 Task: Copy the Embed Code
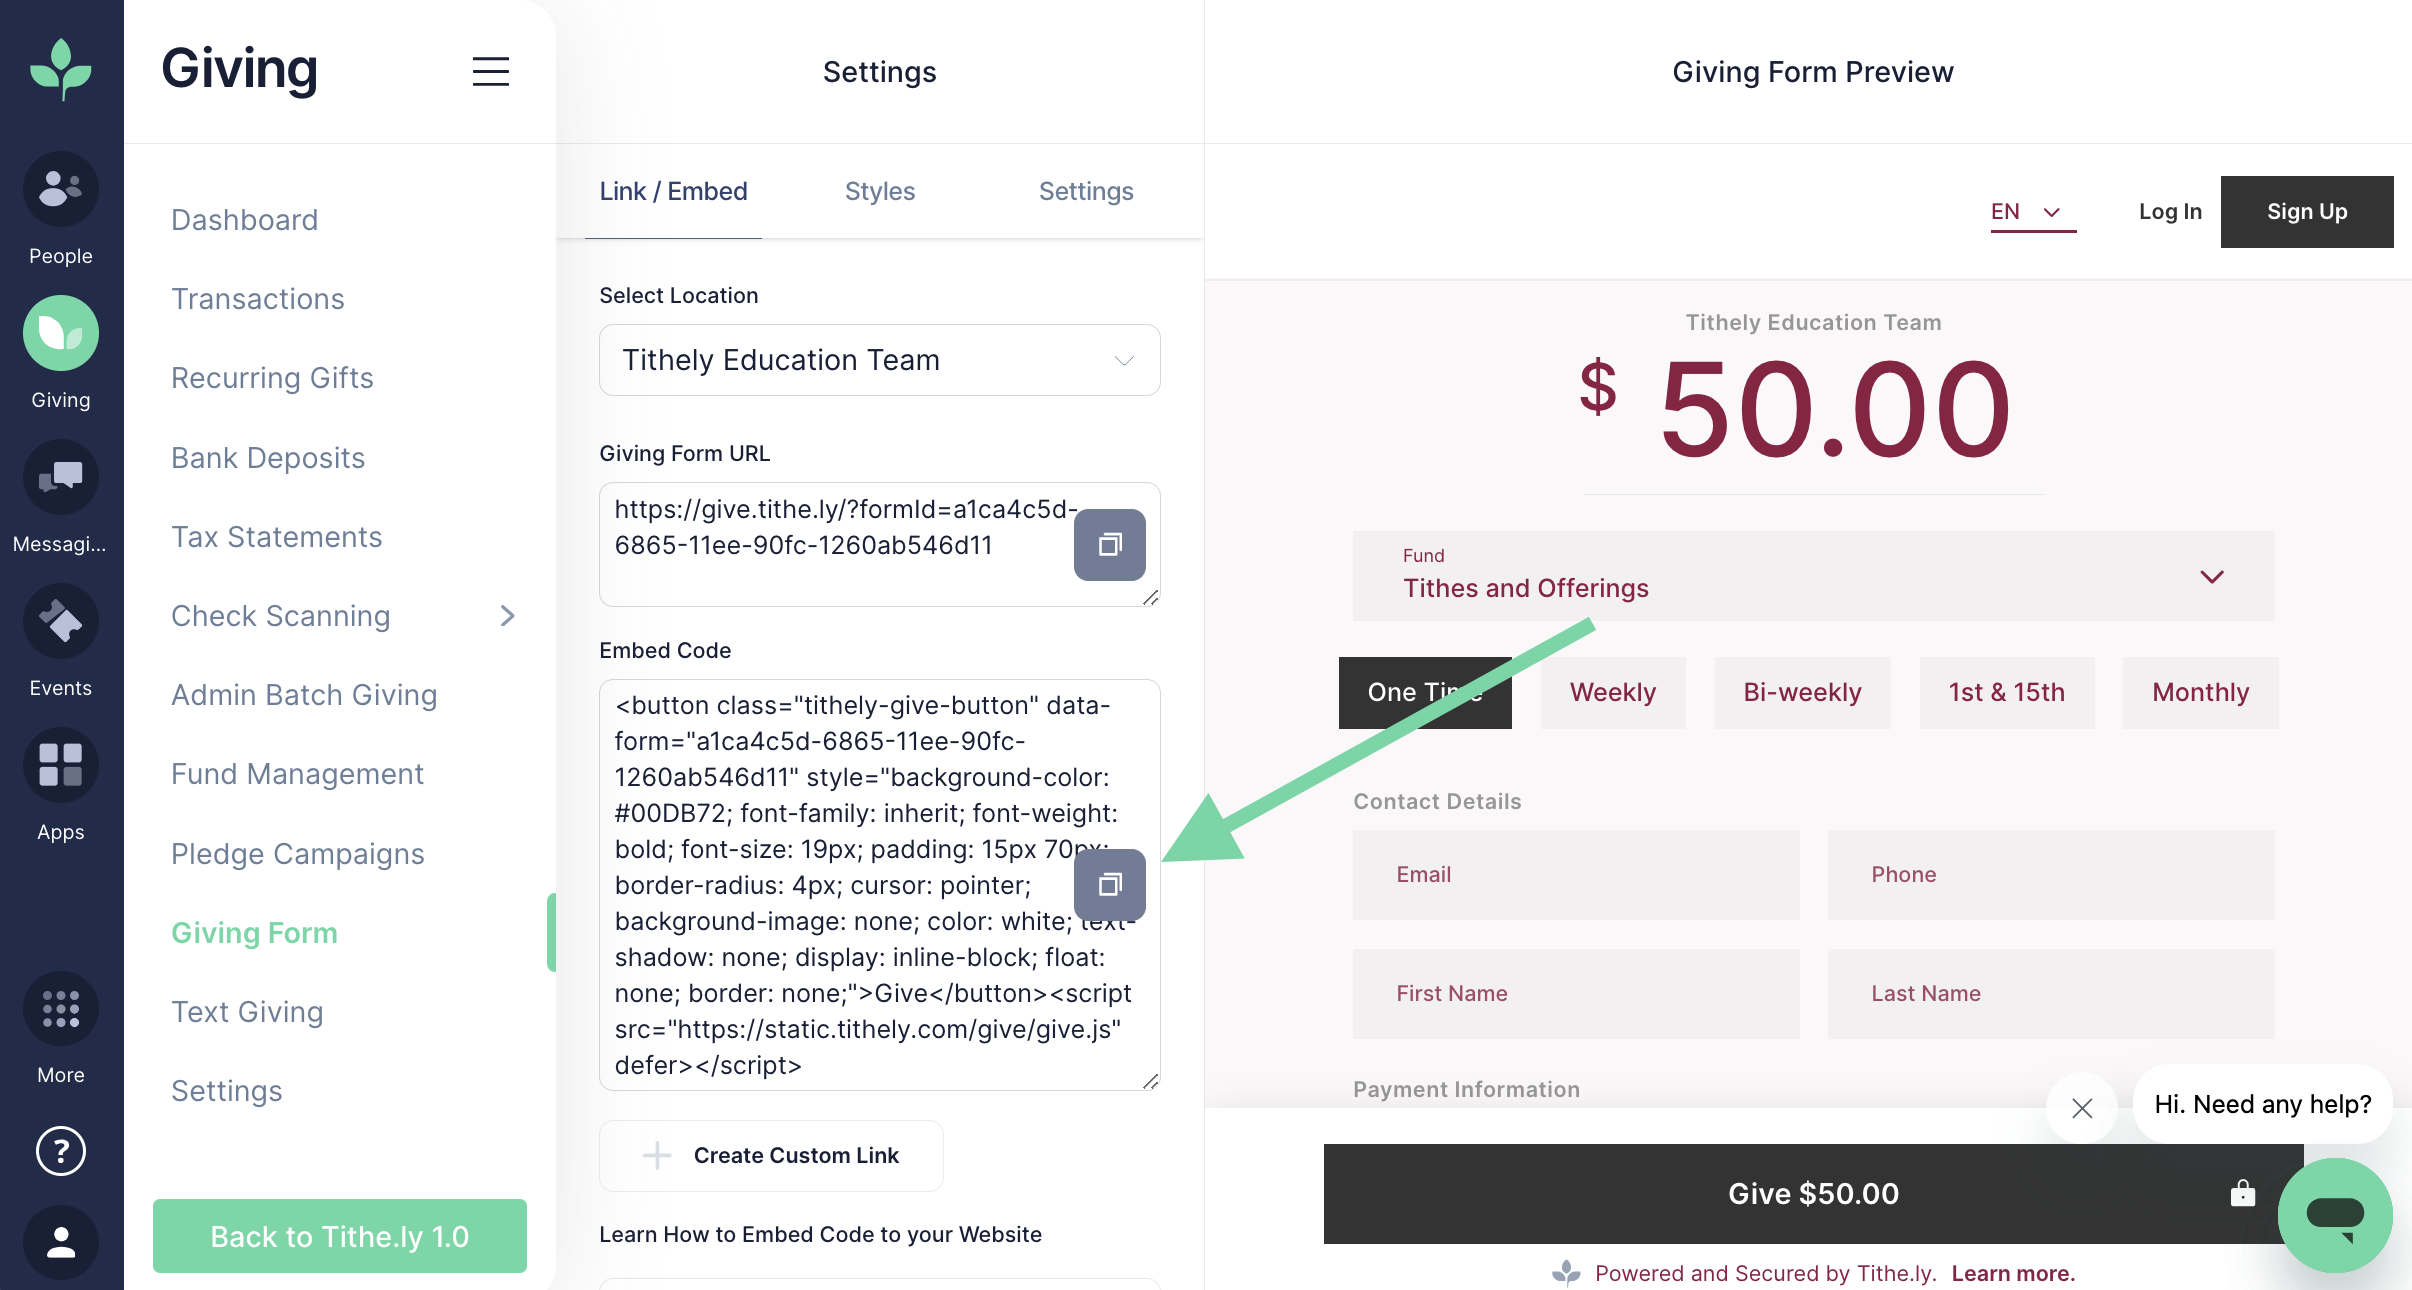pyautogui.click(x=1109, y=885)
